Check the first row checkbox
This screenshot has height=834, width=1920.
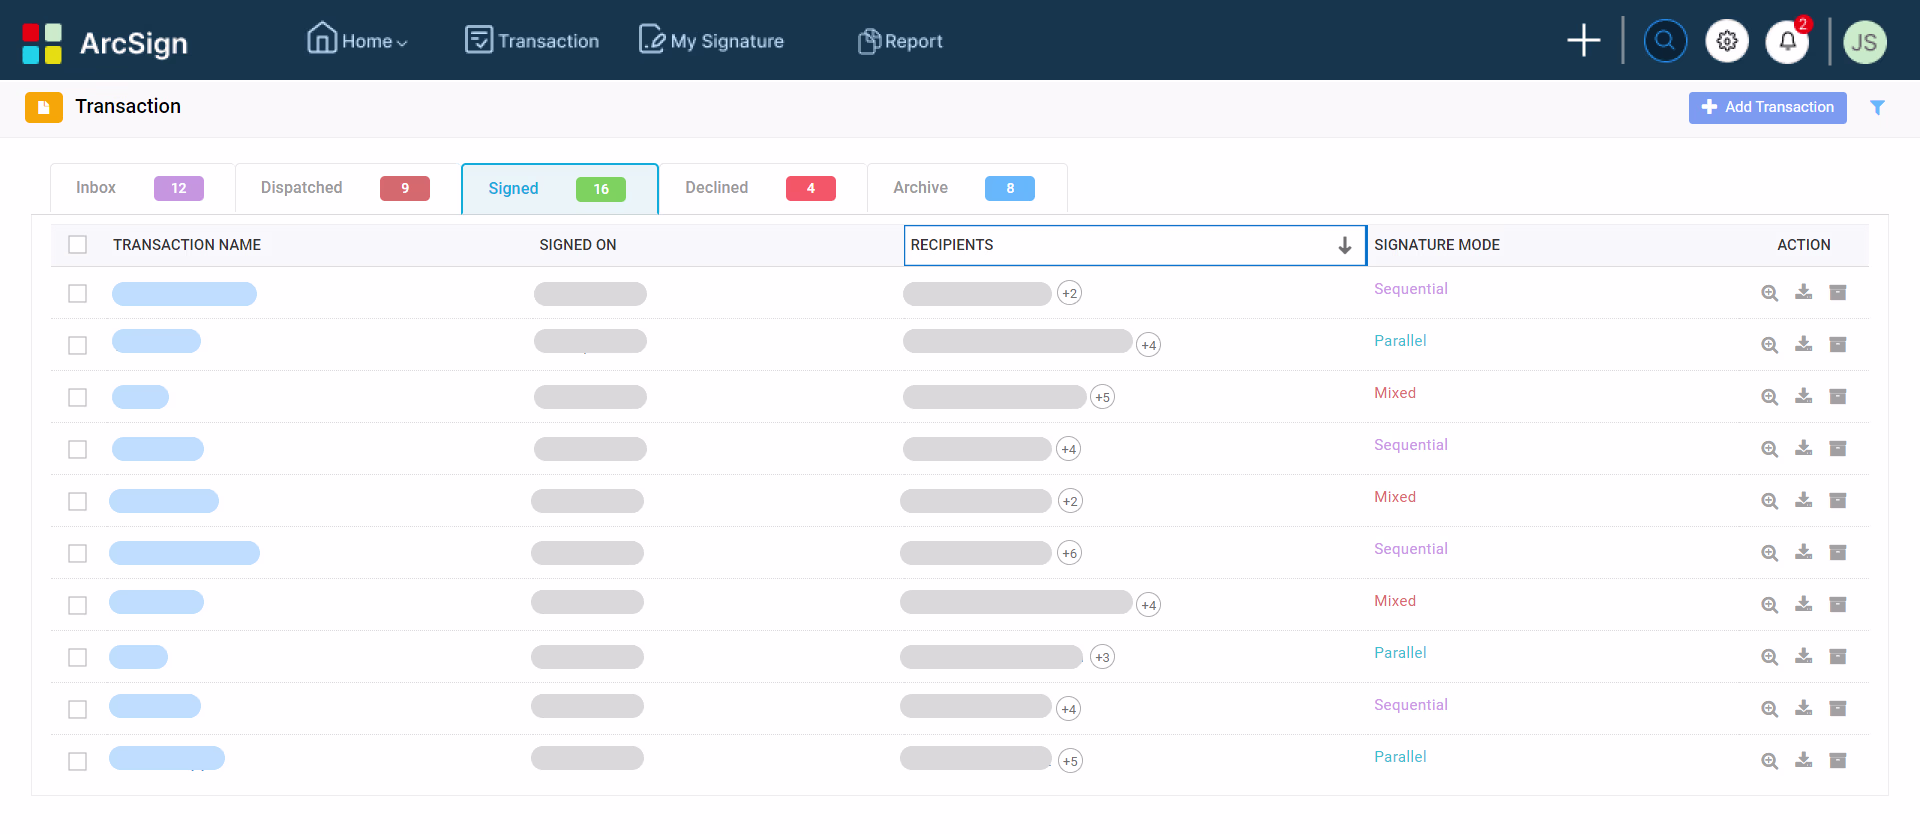(78, 293)
